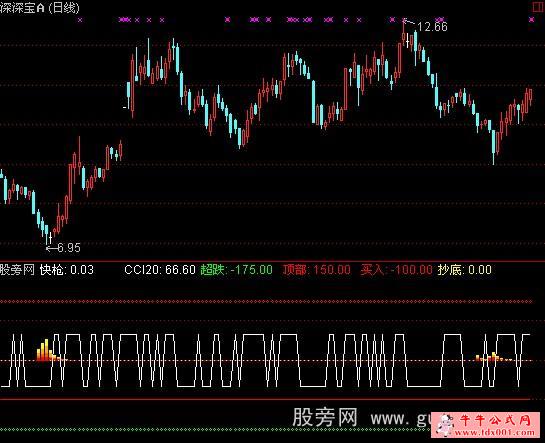Click the 股旁网 indicator name label
This screenshot has width=545, height=443.
coord(17,270)
